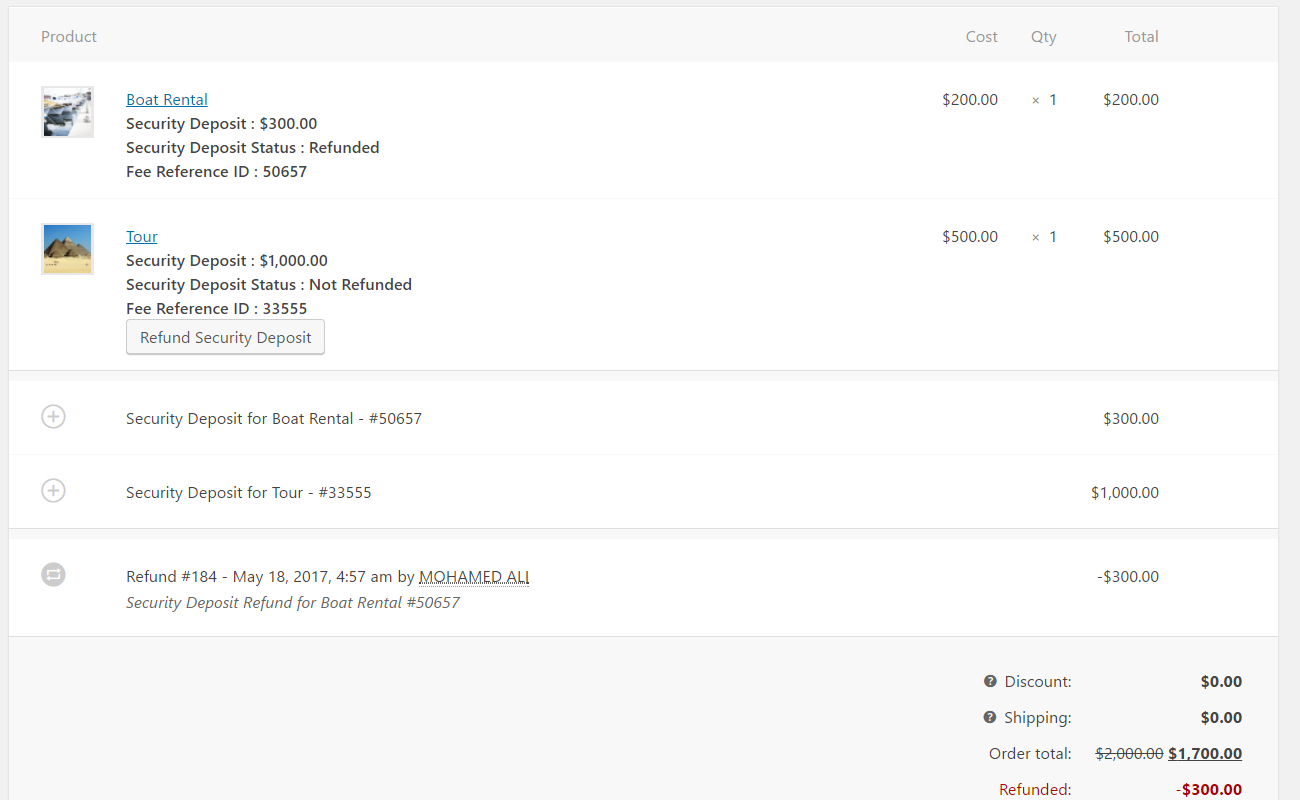
Task: Click the Cost column header
Action: tap(981, 37)
